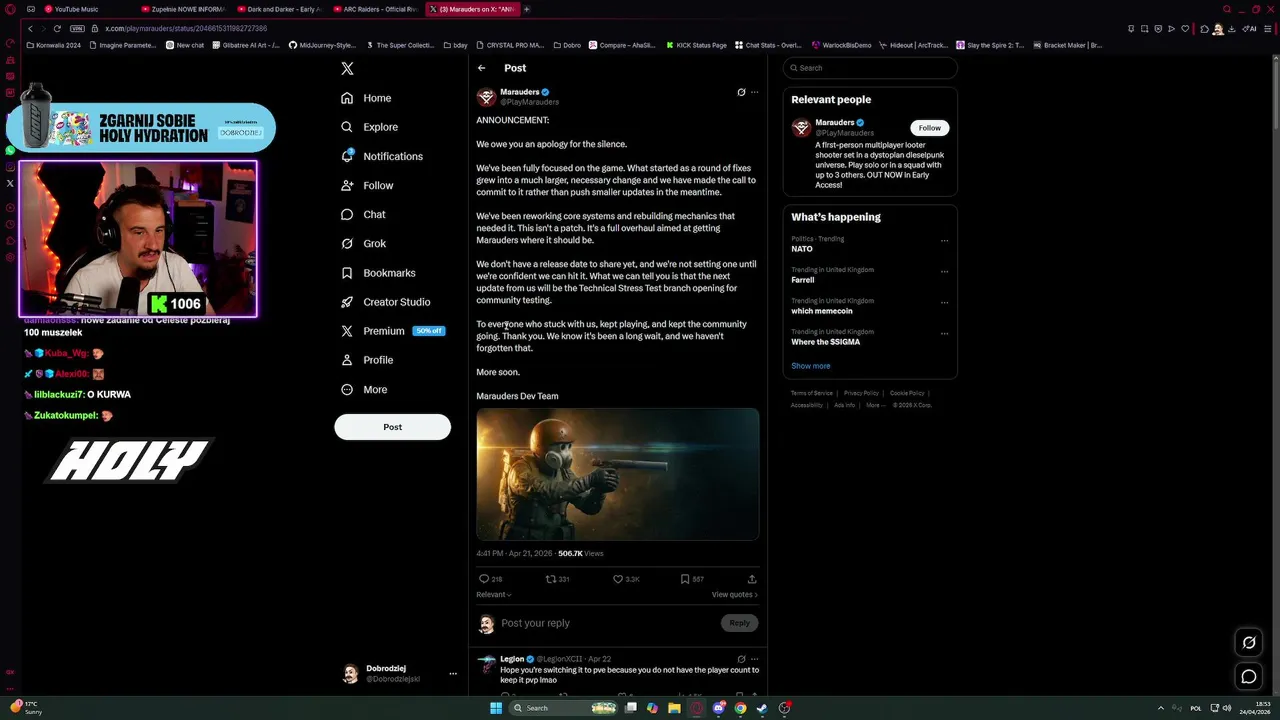Open the Terms of Service footer link
This screenshot has height=720, width=1280.
pos(812,393)
